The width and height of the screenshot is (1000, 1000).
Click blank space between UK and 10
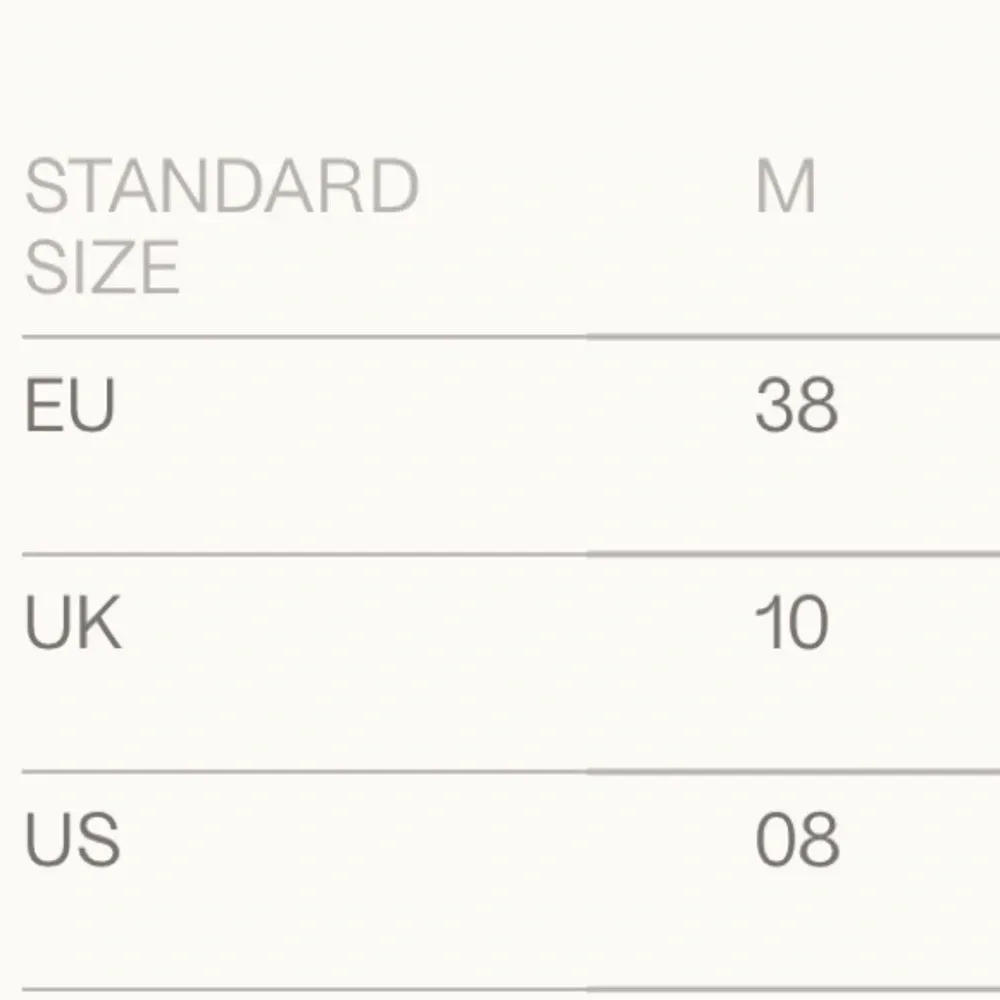[x=430, y=622]
